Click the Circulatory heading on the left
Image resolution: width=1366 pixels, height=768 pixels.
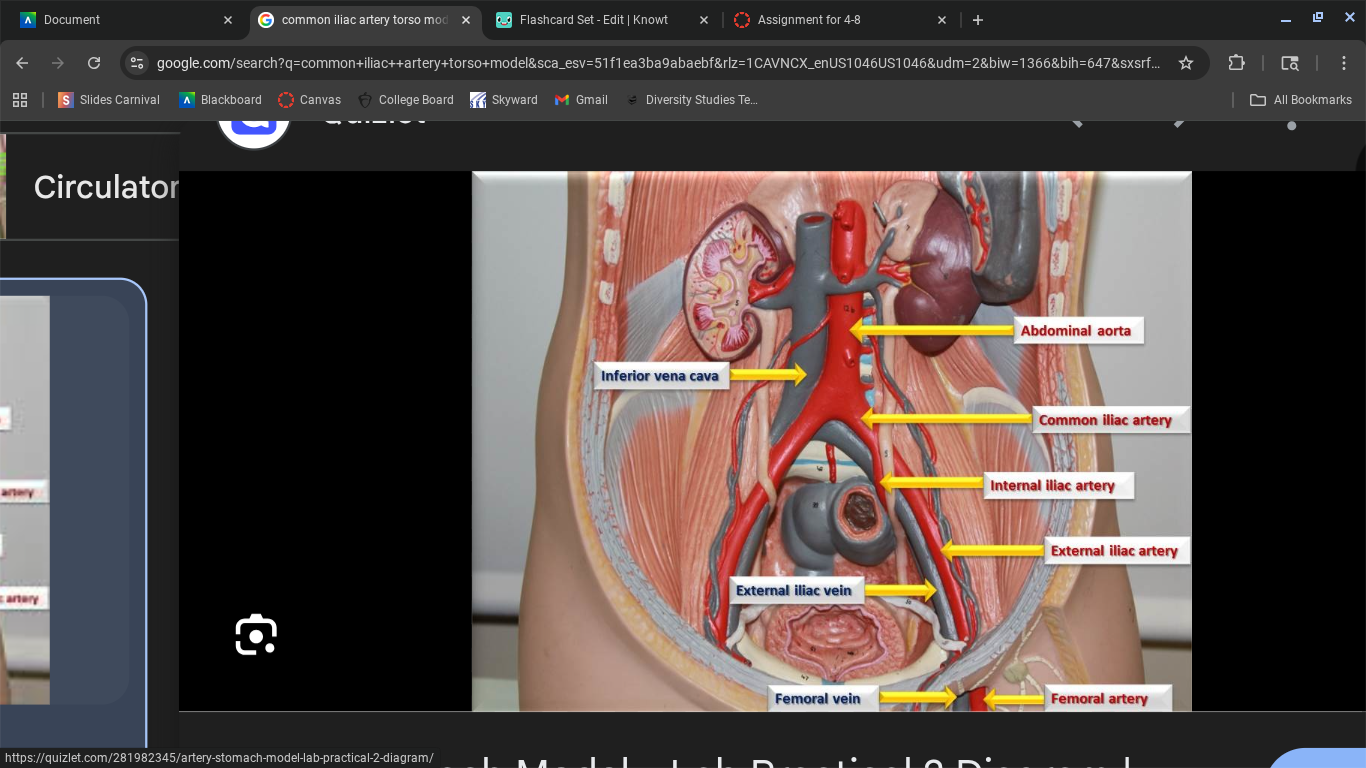pyautogui.click(x=106, y=187)
